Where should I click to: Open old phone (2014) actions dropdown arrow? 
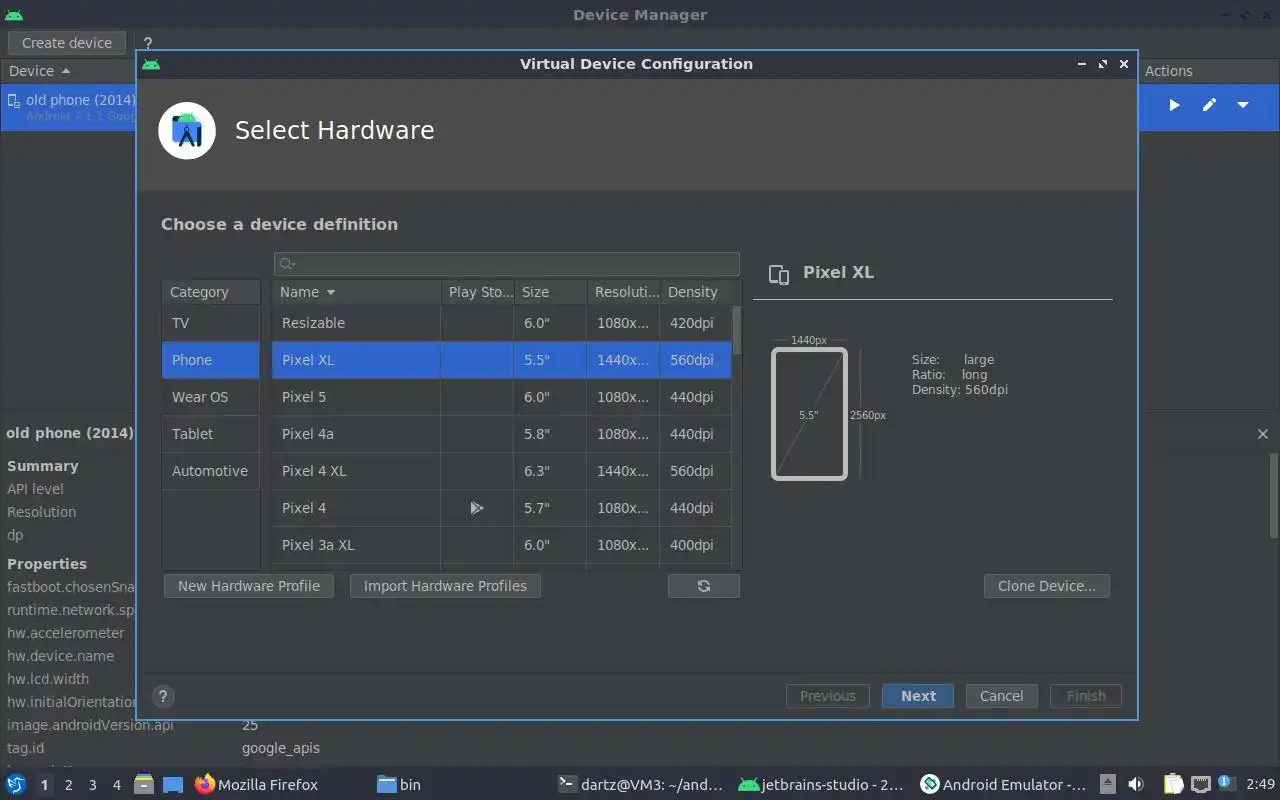(x=1243, y=105)
